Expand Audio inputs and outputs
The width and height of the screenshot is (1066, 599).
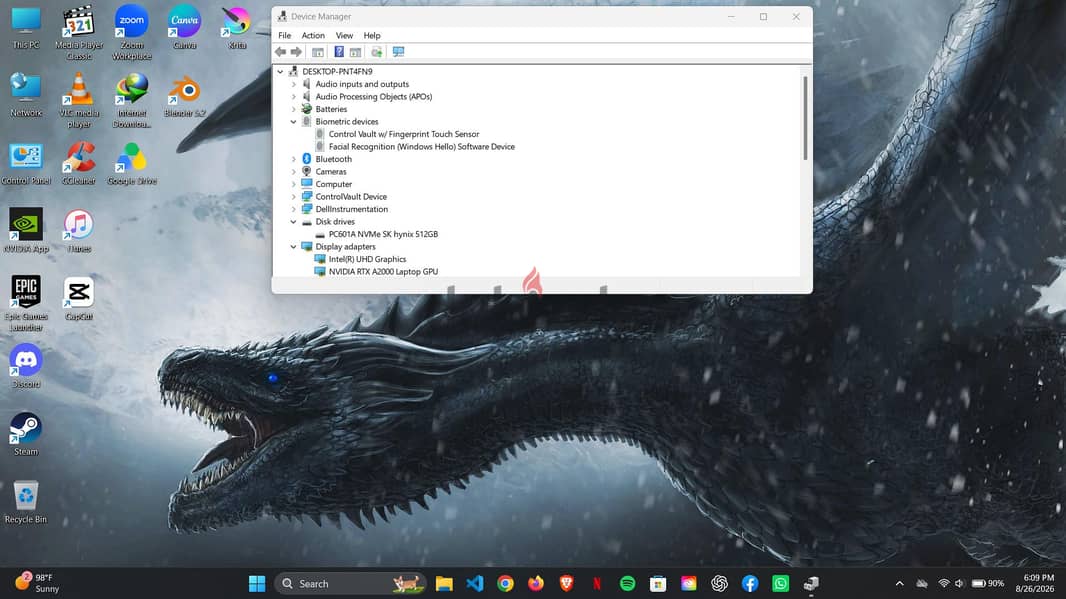point(294,84)
